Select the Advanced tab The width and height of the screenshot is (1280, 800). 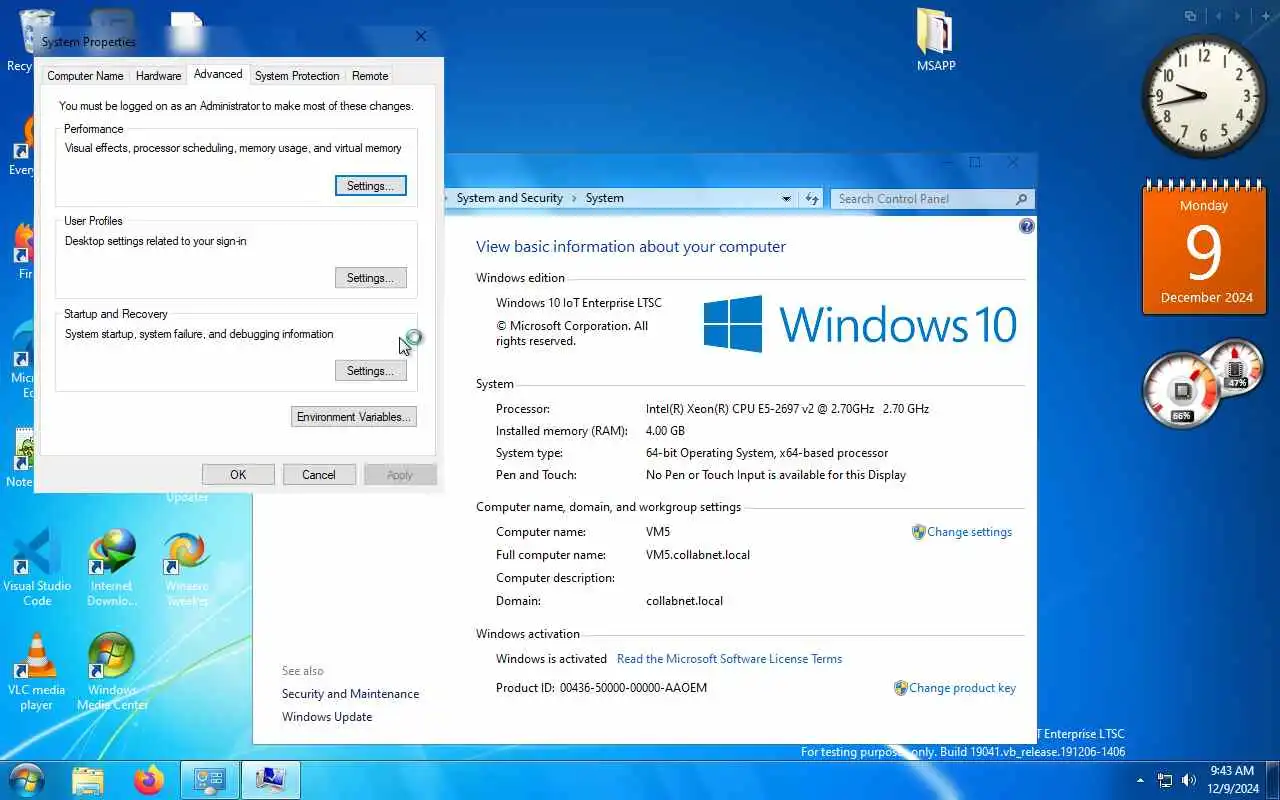click(x=218, y=74)
